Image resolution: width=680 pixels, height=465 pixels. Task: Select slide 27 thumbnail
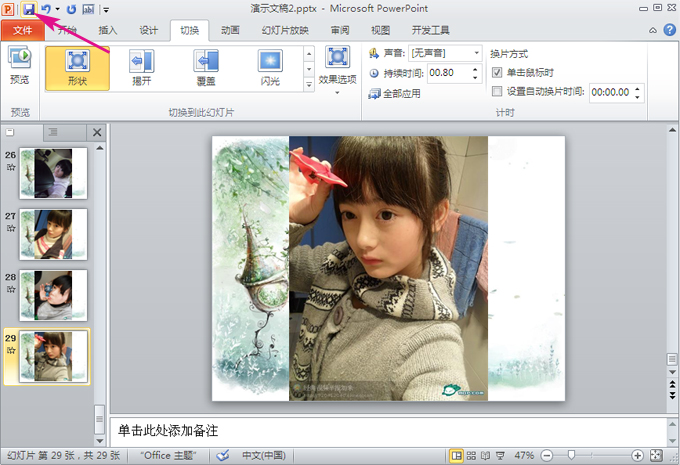[53, 233]
